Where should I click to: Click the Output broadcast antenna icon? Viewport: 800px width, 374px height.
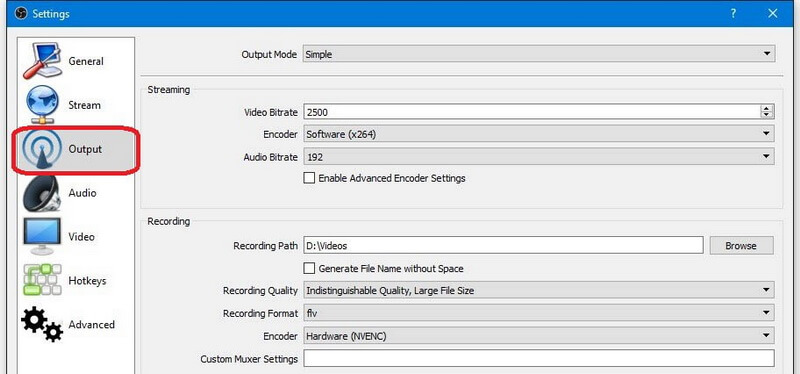(x=42, y=149)
